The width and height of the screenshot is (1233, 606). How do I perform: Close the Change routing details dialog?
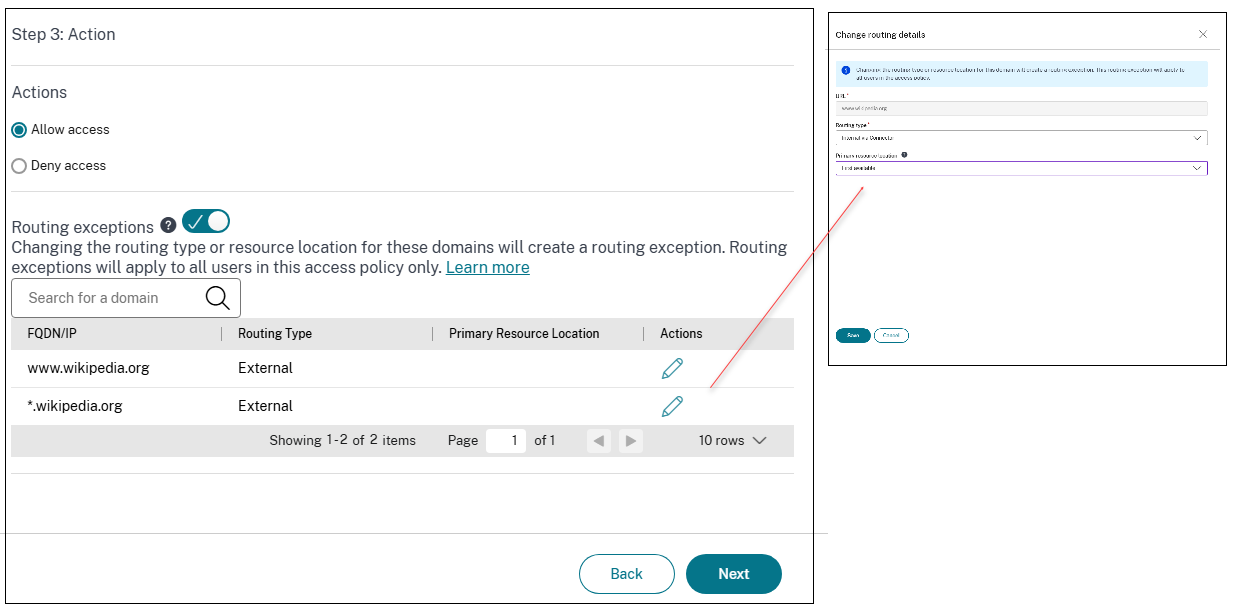(x=1203, y=34)
